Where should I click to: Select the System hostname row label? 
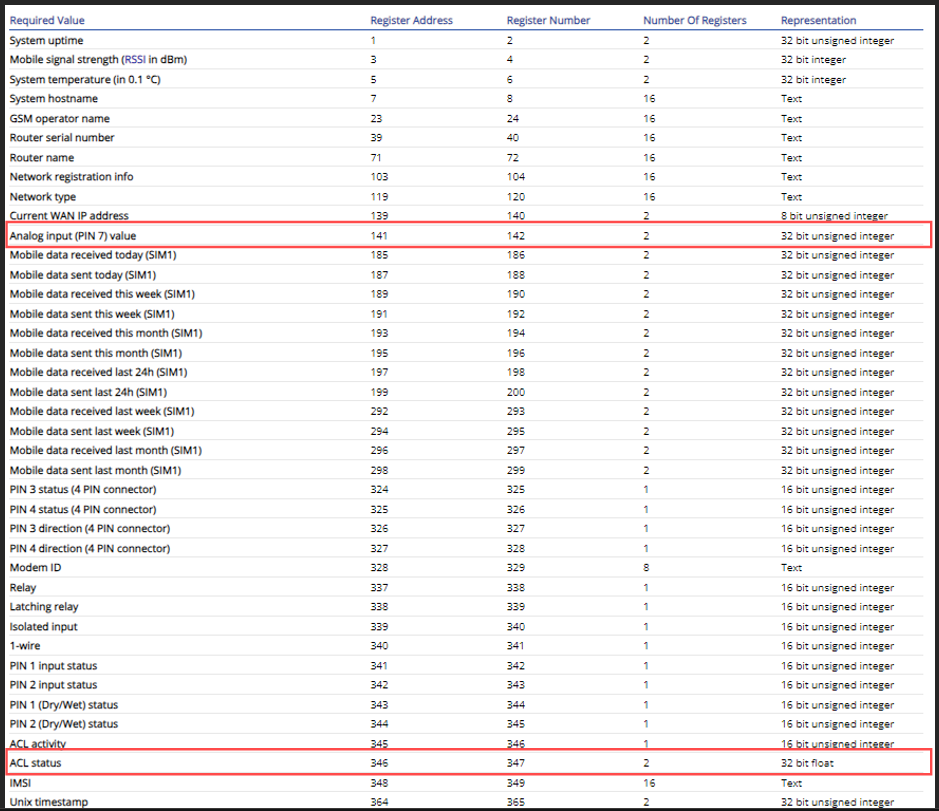(x=53, y=99)
